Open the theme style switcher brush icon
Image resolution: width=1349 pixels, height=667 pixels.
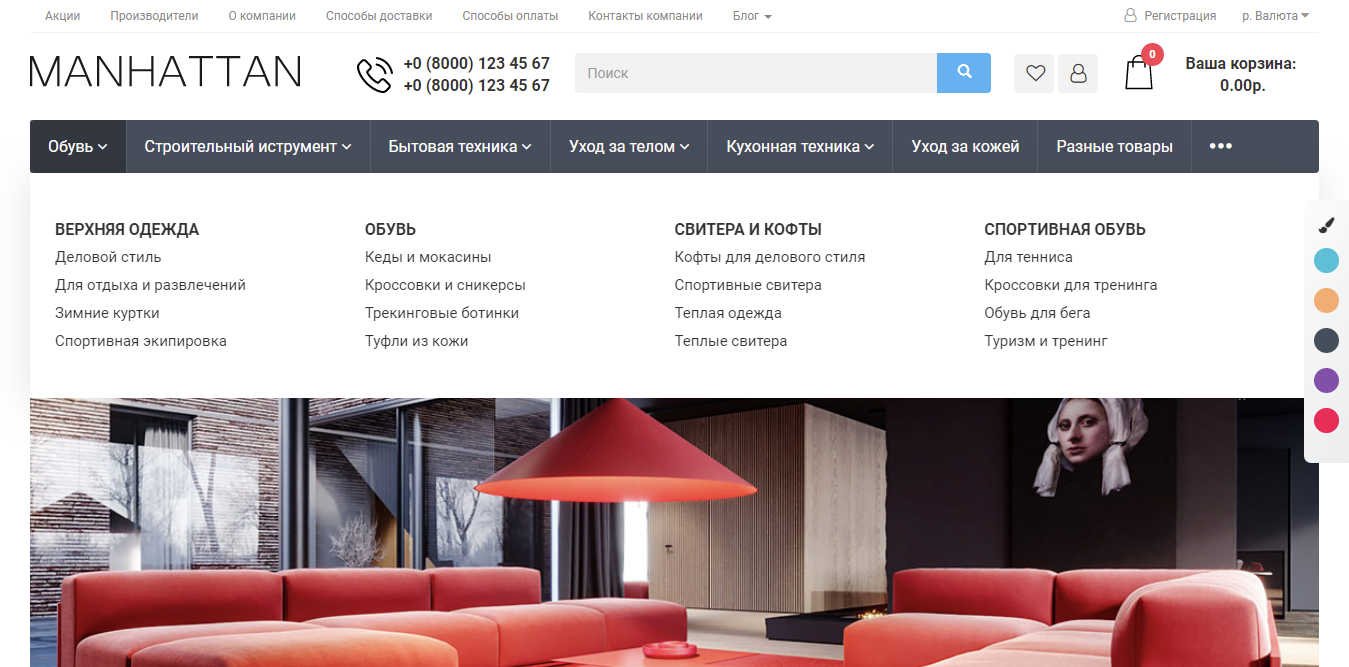tap(1325, 223)
